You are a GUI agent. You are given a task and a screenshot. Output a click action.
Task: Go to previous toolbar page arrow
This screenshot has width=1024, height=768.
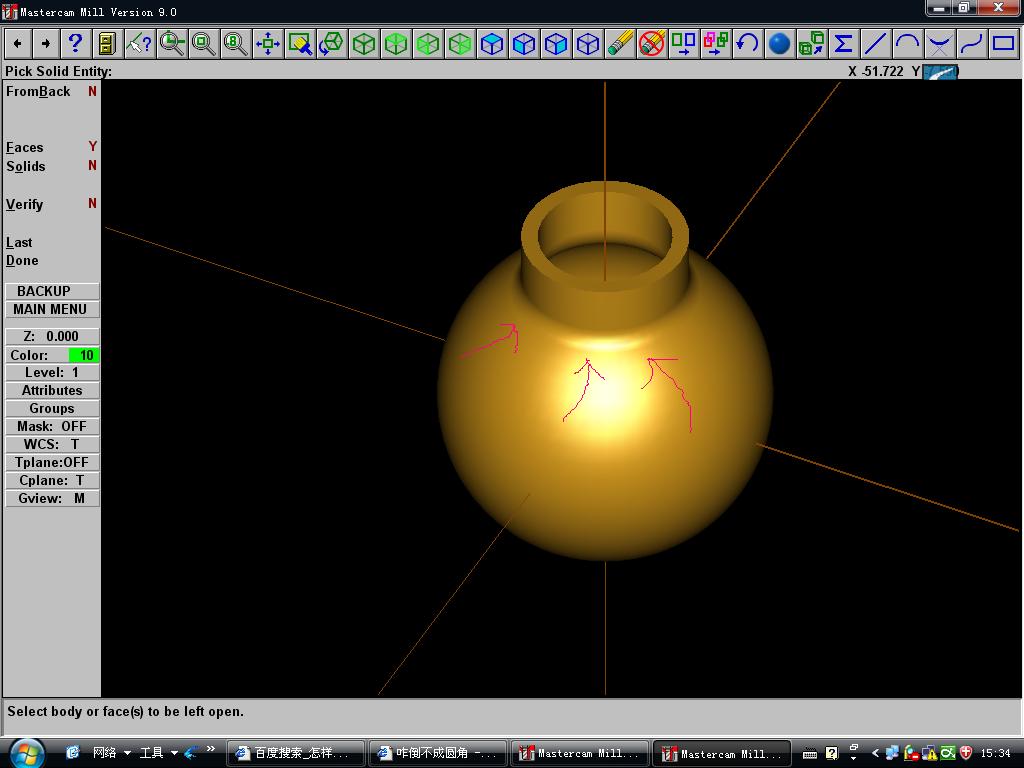(x=18, y=44)
